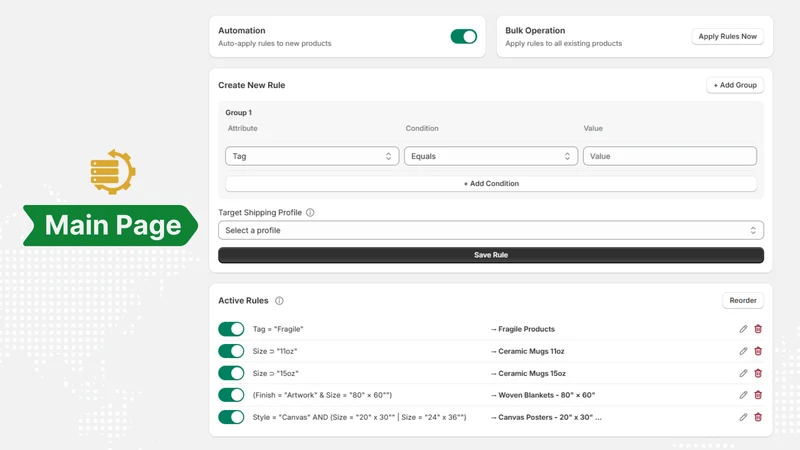Disable the Style "Canvas" rule toggle
800x450 pixels.
tap(231, 417)
